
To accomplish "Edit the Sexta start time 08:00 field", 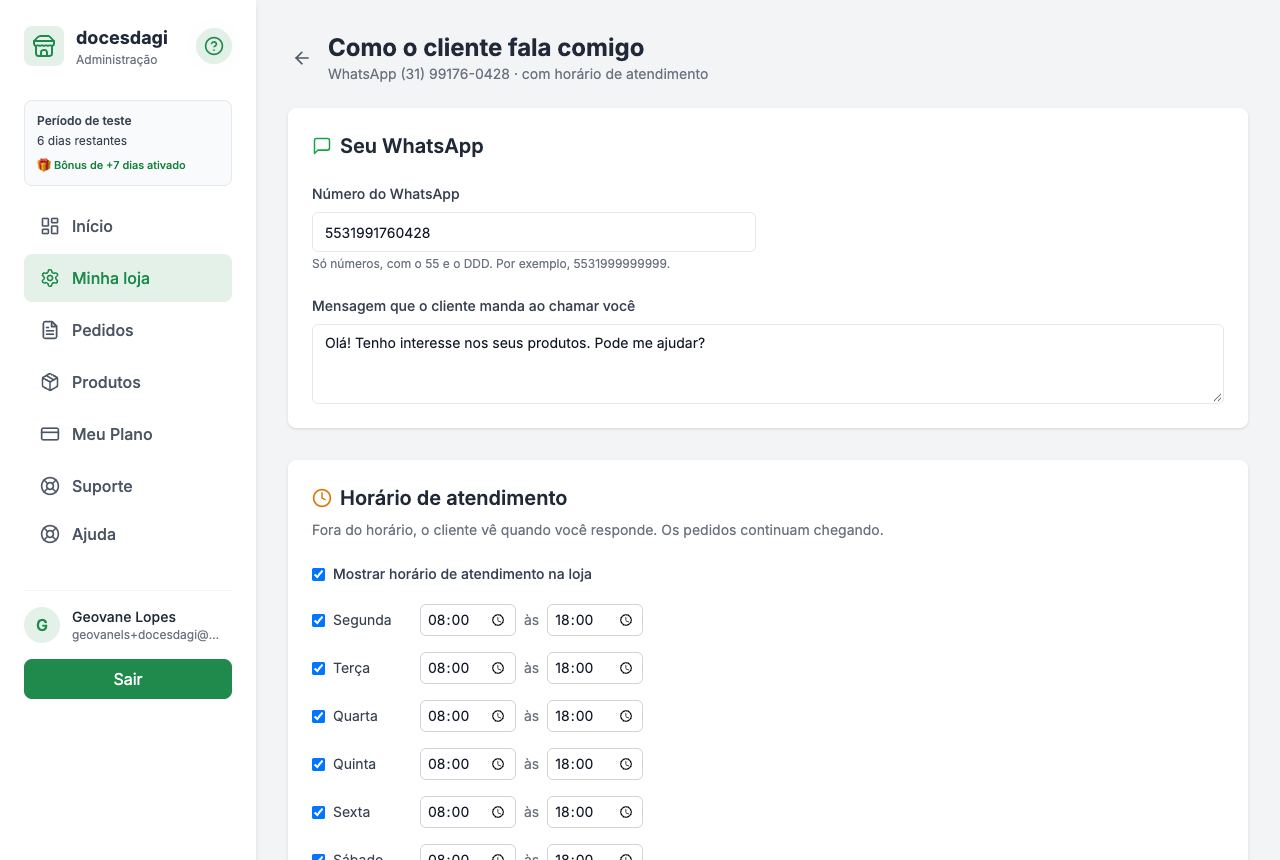I will (468, 812).
